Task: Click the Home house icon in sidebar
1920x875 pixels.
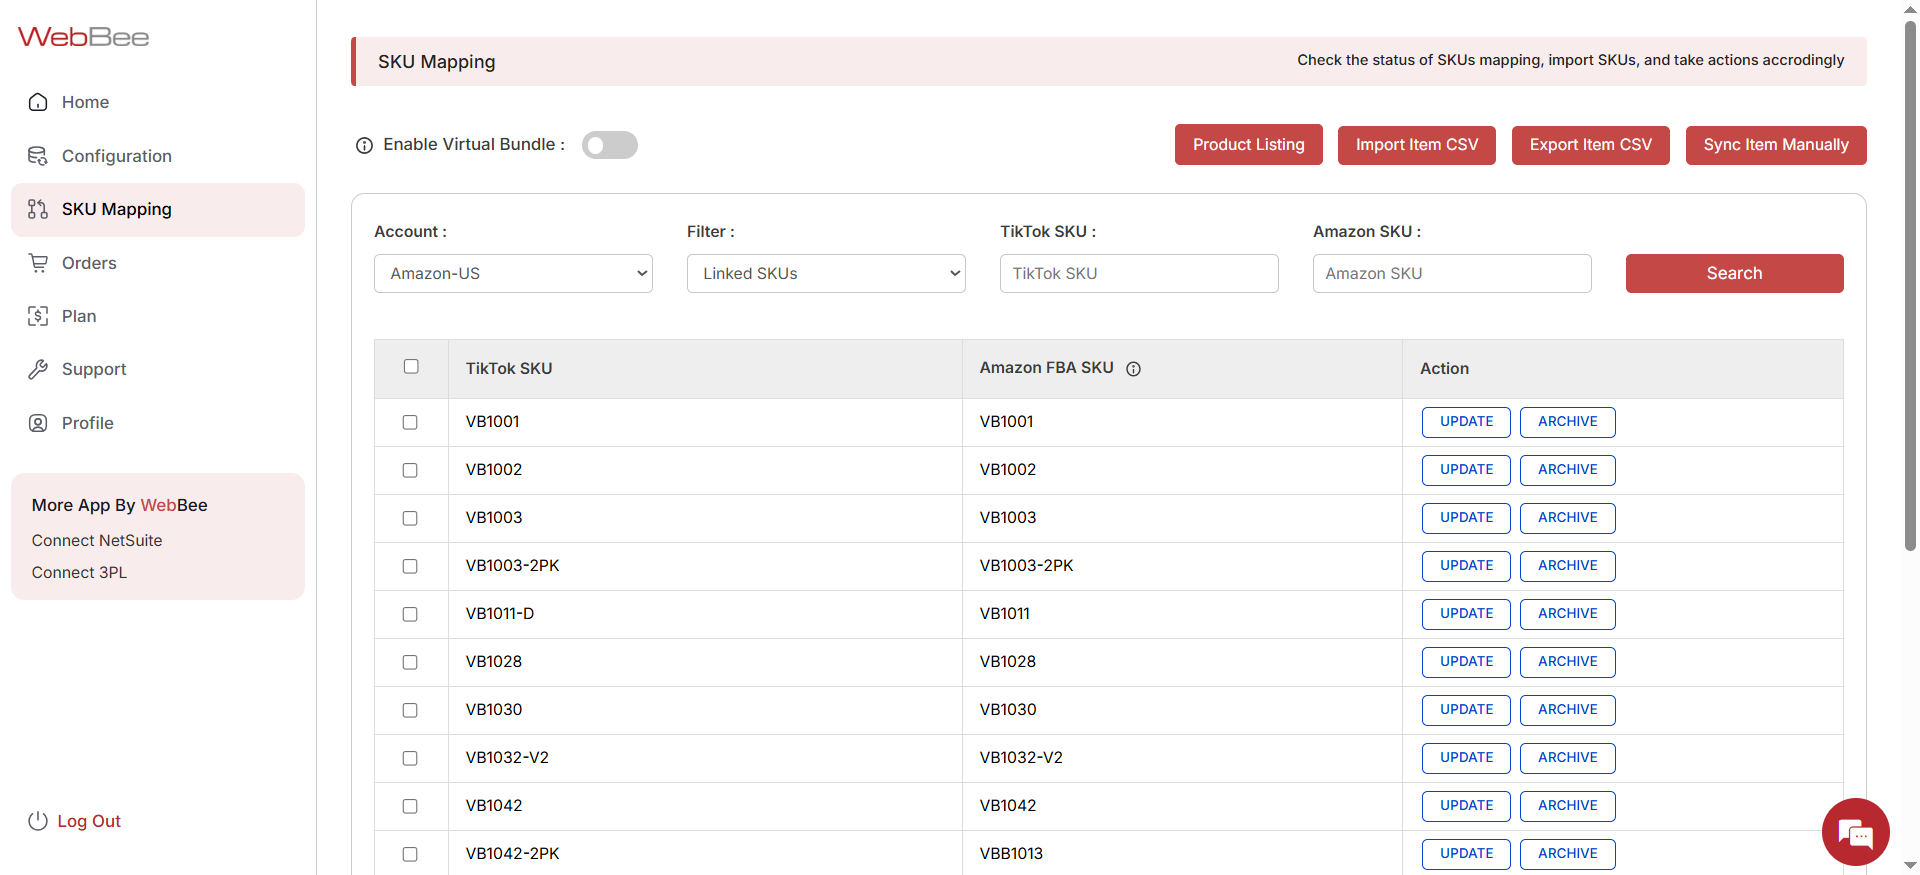Action: pos(38,102)
